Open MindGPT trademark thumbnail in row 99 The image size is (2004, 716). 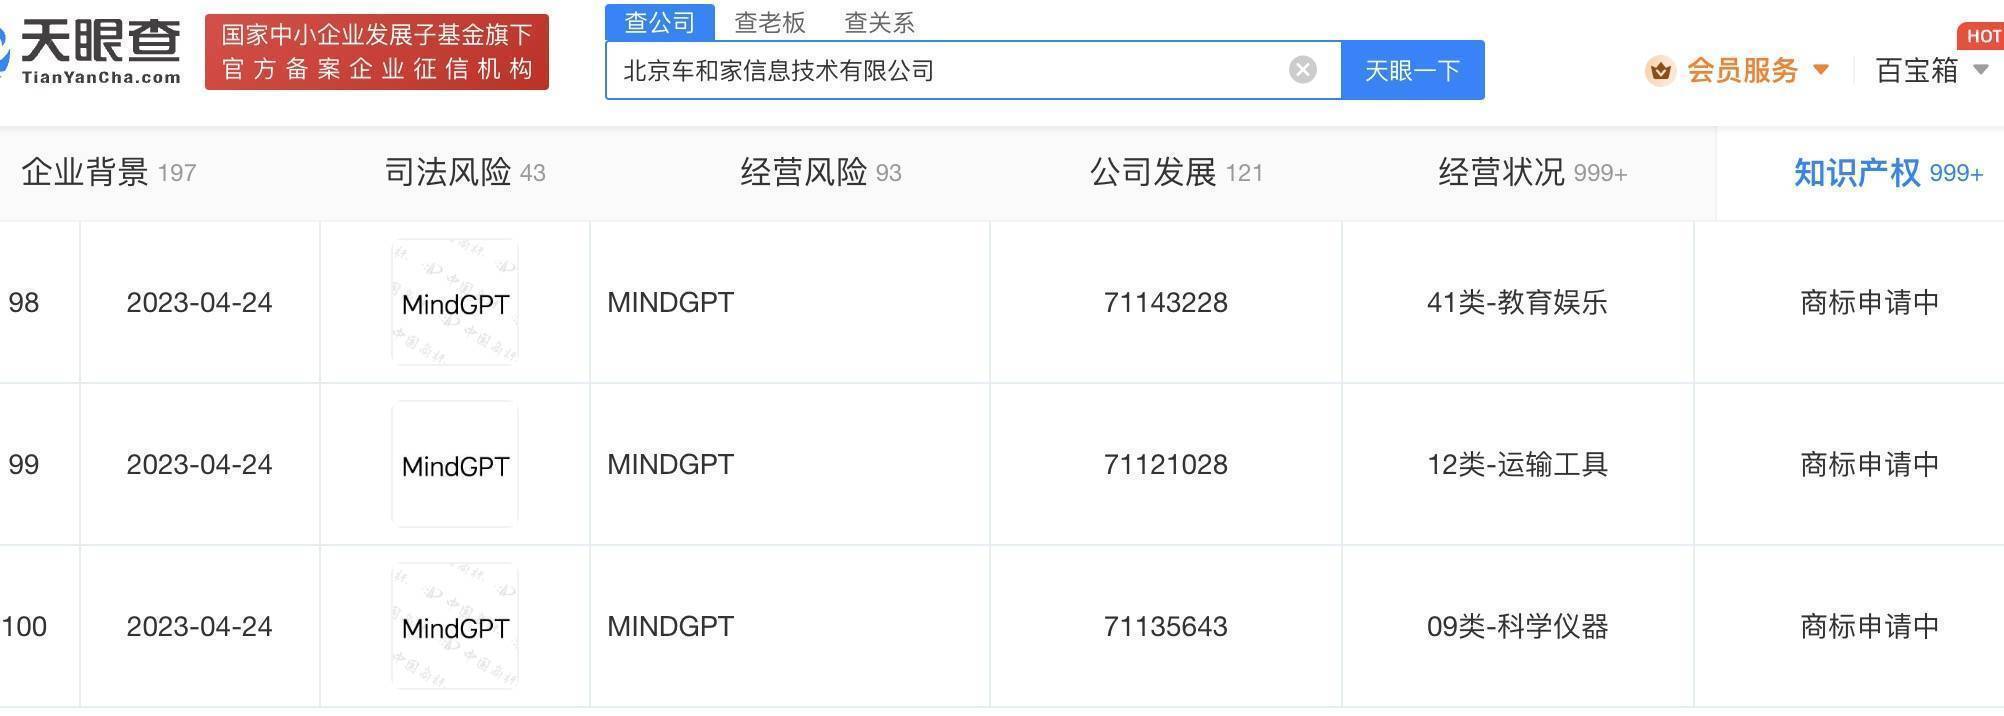pyautogui.click(x=455, y=464)
